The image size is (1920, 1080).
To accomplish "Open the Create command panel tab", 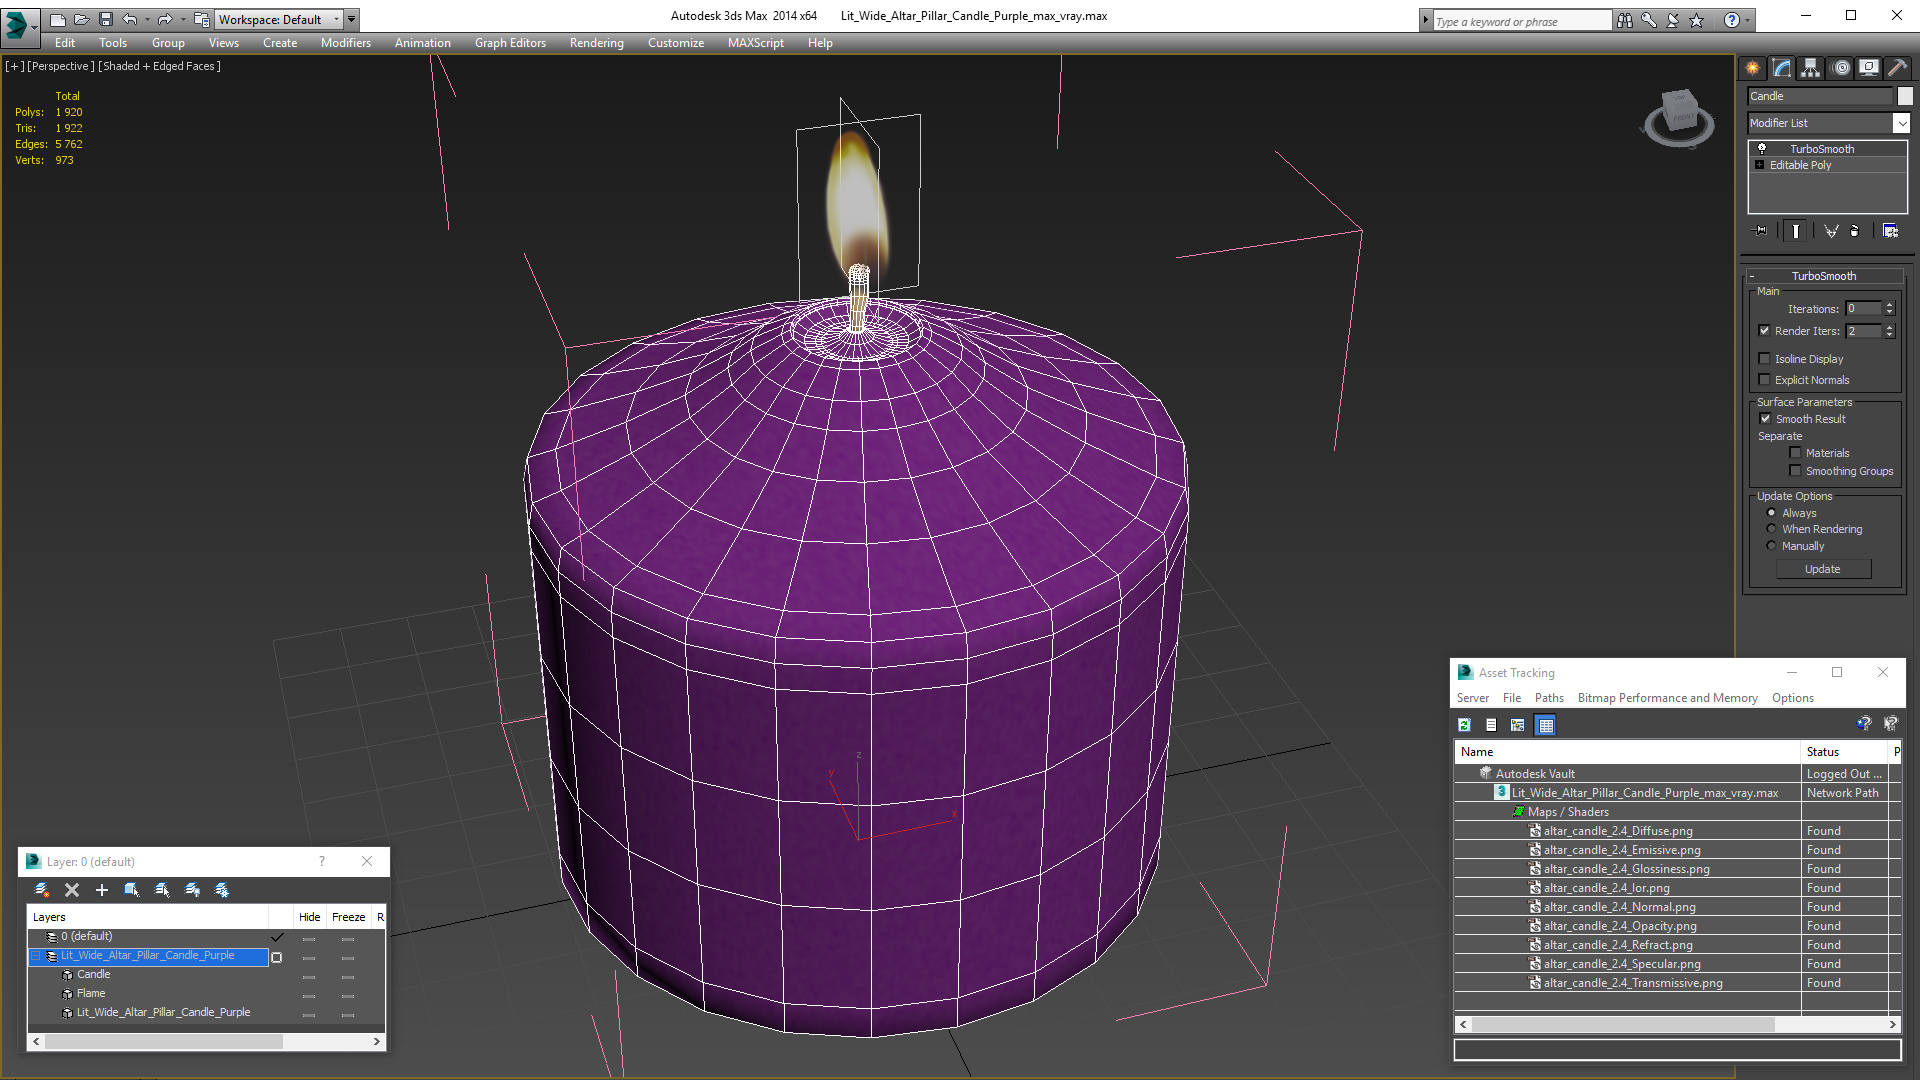I will [x=1753, y=68].
